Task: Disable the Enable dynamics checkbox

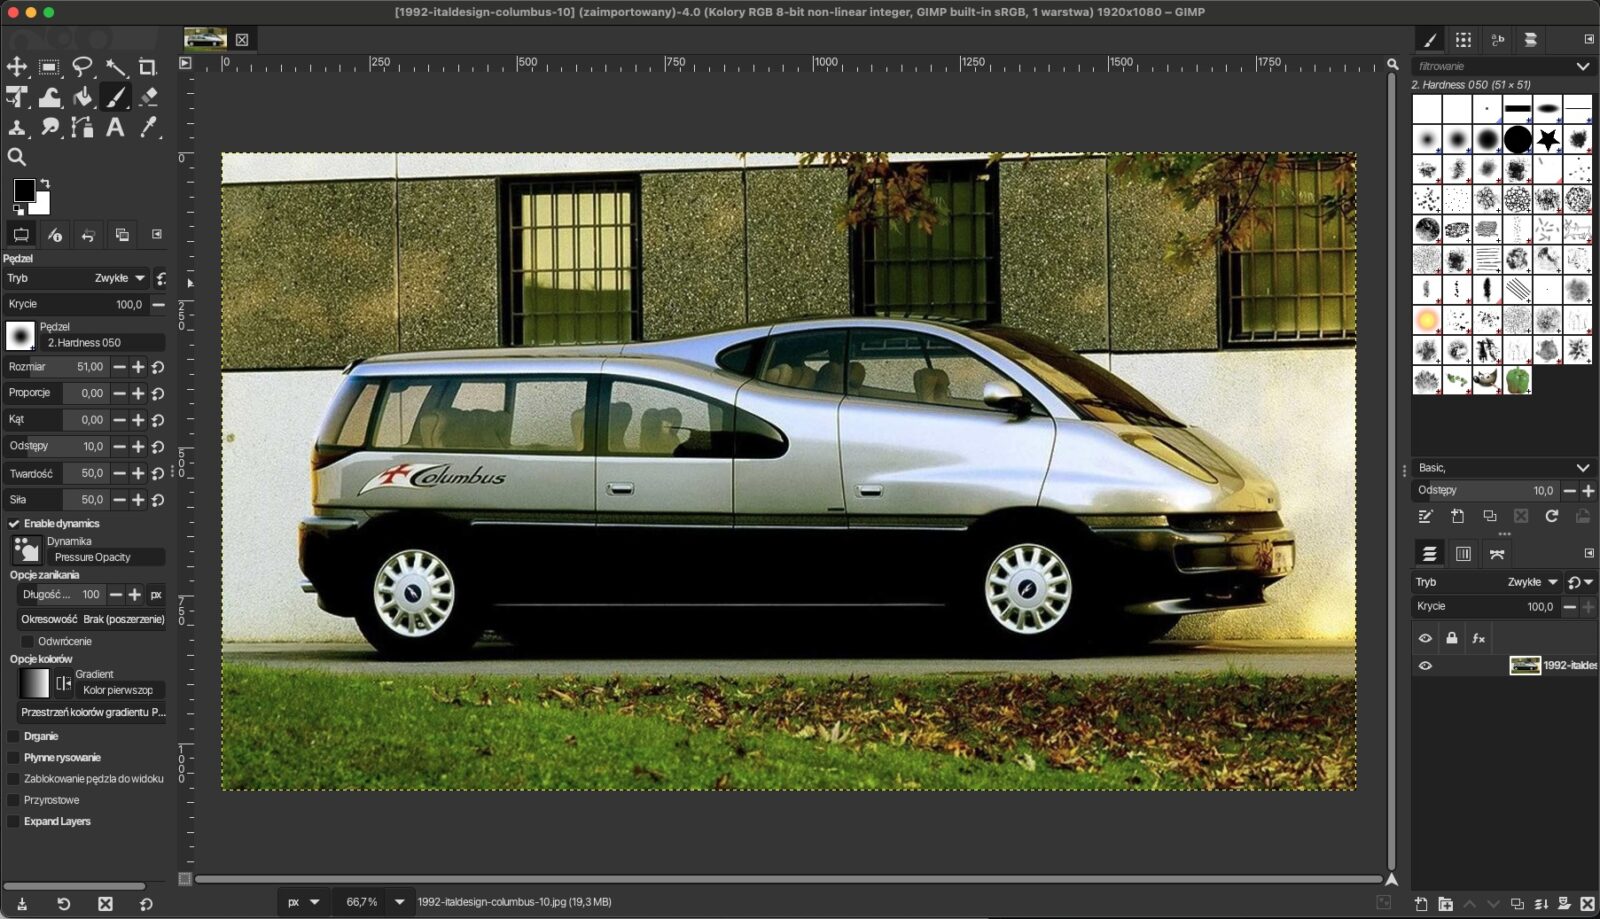Action: click(x=14, y=523)
